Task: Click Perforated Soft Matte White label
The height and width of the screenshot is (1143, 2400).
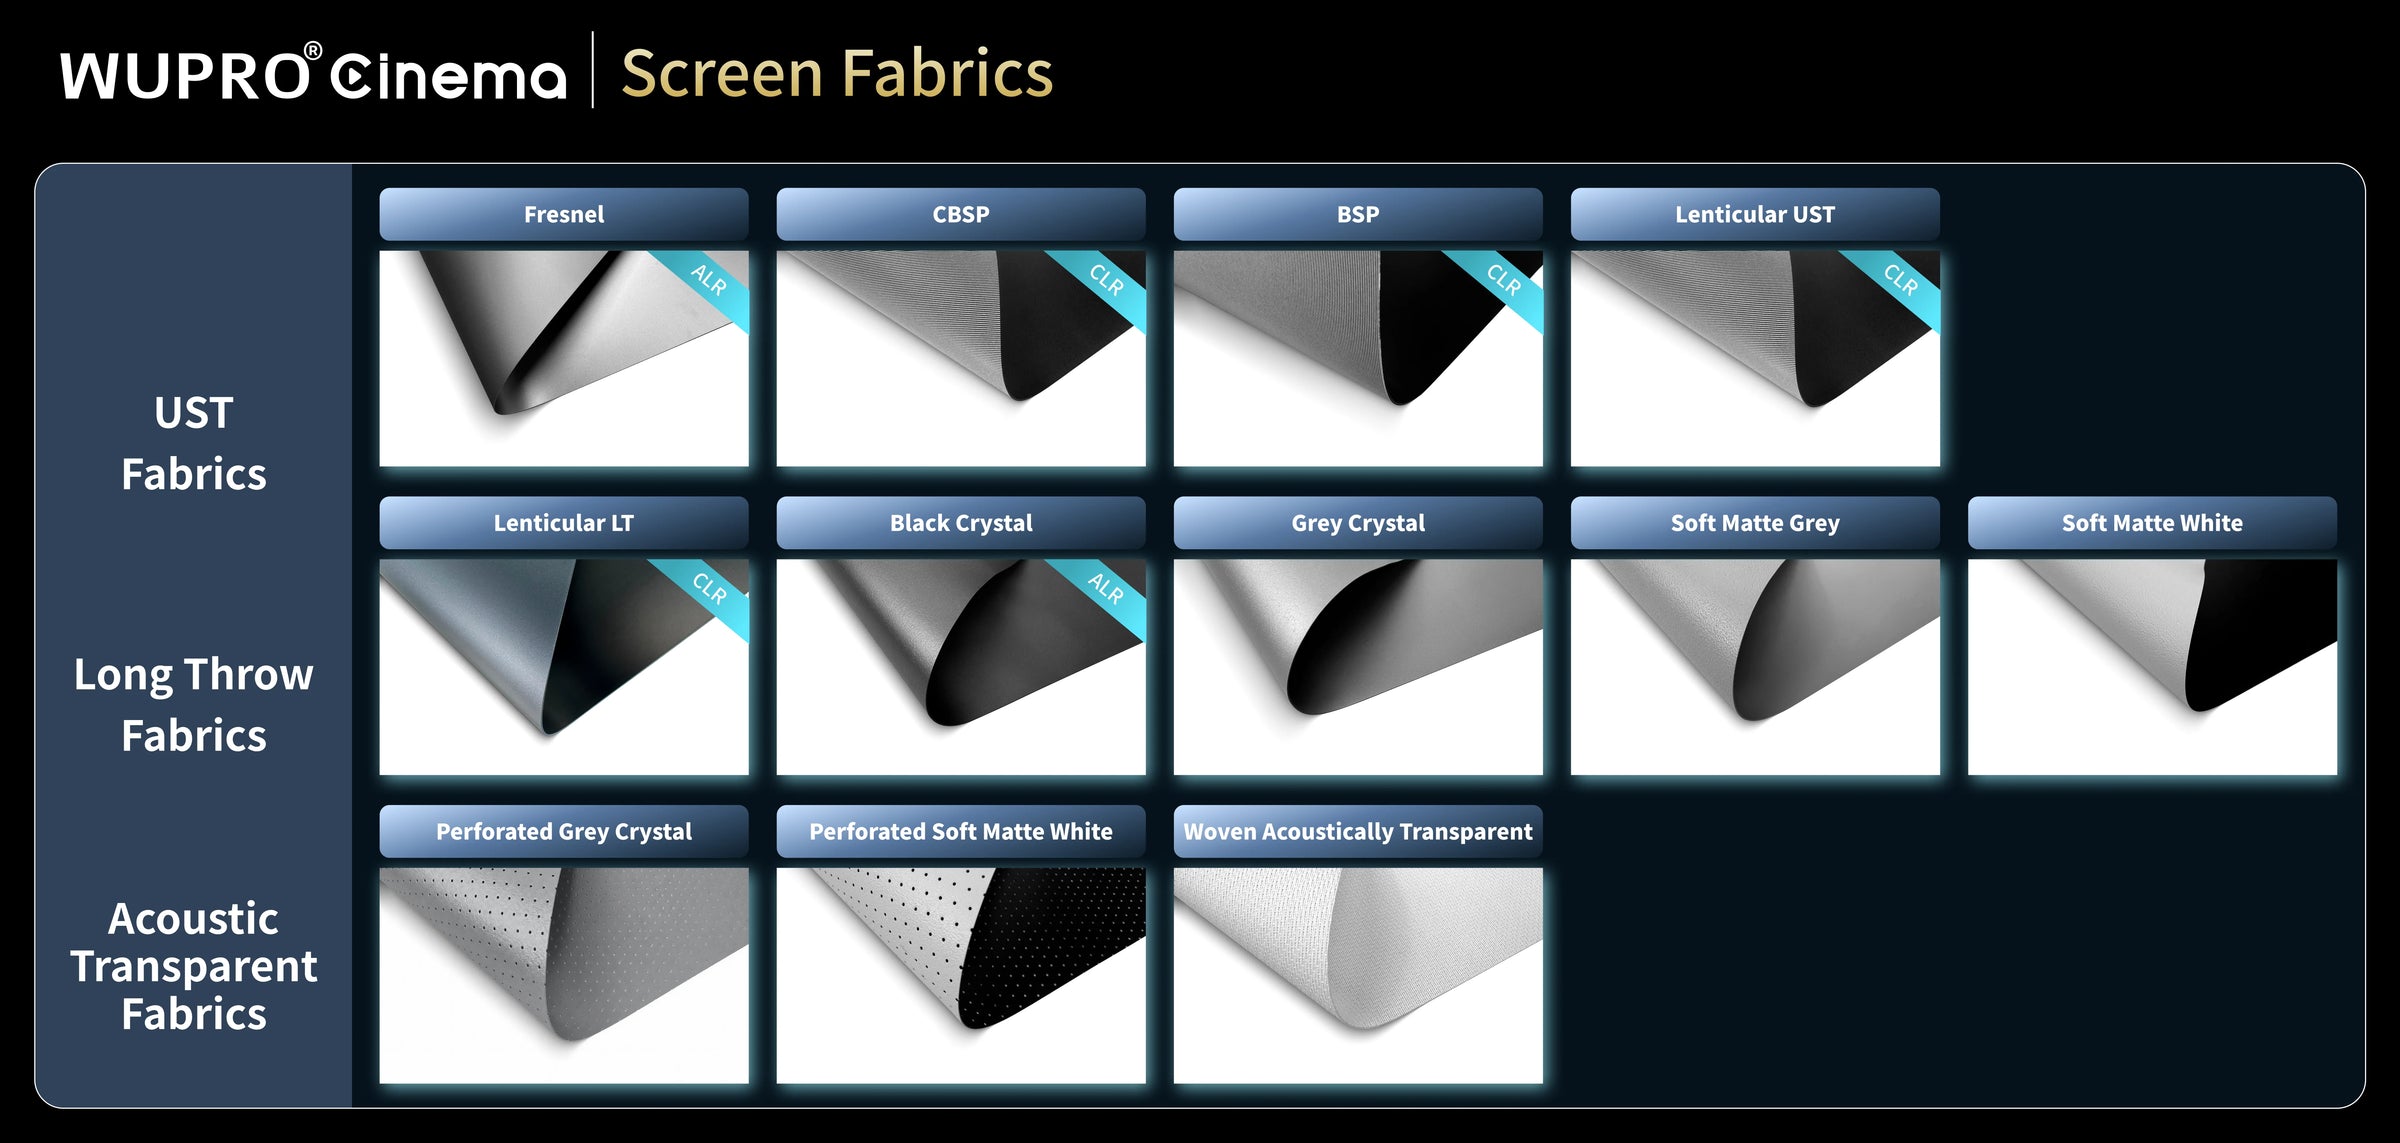Action: pos(961,831)
